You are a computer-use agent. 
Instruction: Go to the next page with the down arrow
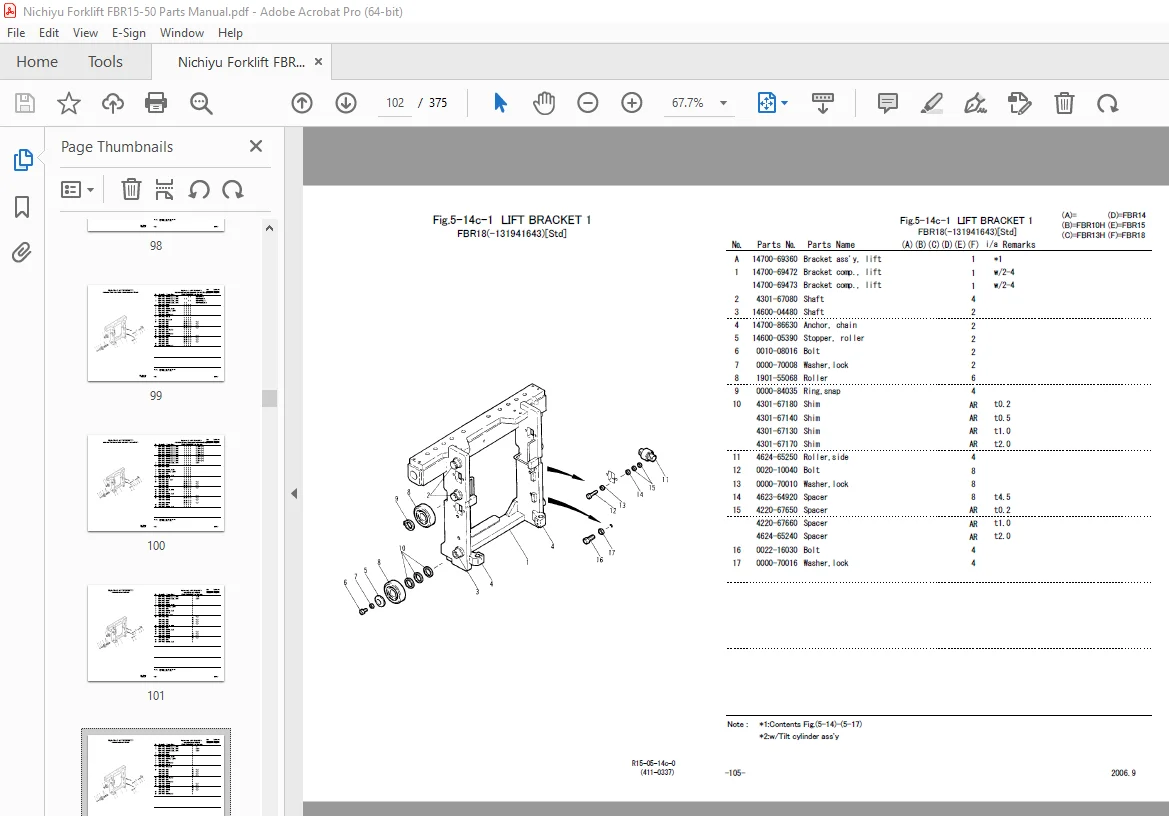pyautogui.click(x=346, y=103)
